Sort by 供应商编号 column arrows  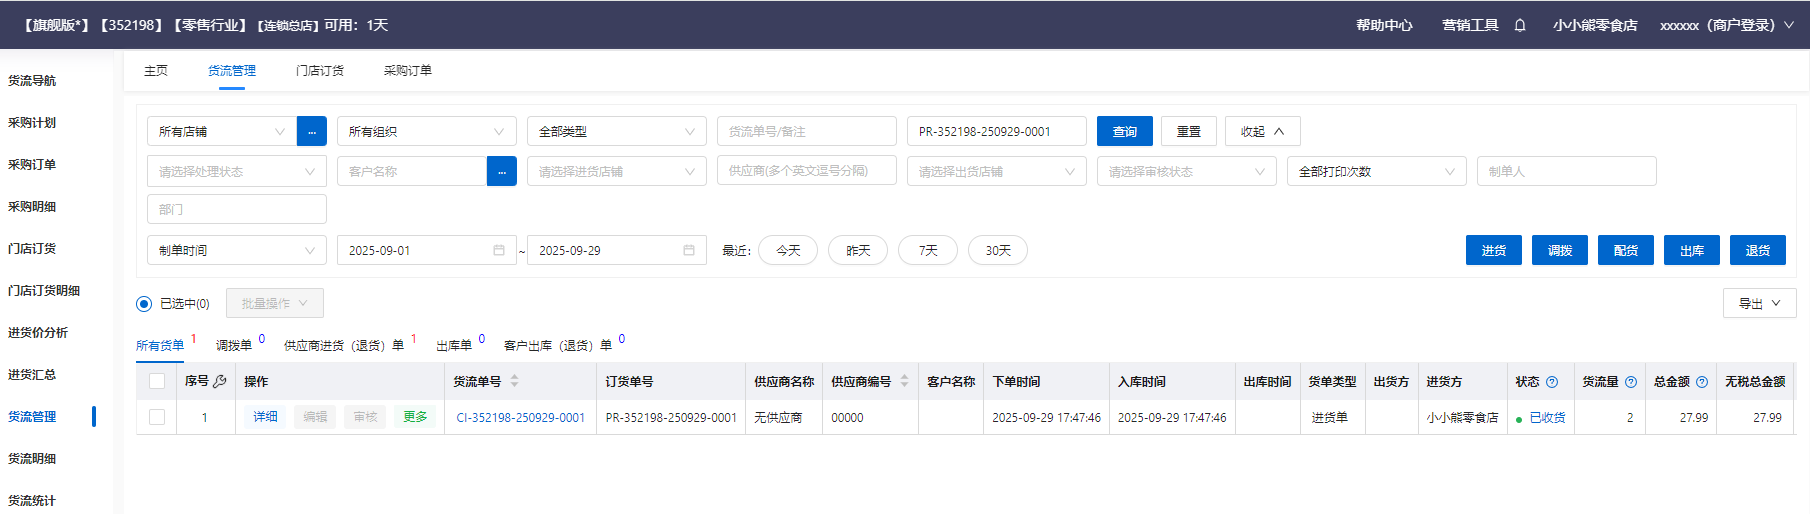tap(904, 381)
